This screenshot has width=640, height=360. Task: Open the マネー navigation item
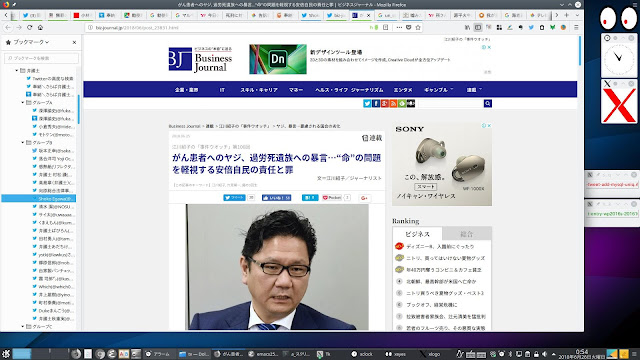click(x=296, y=90)
